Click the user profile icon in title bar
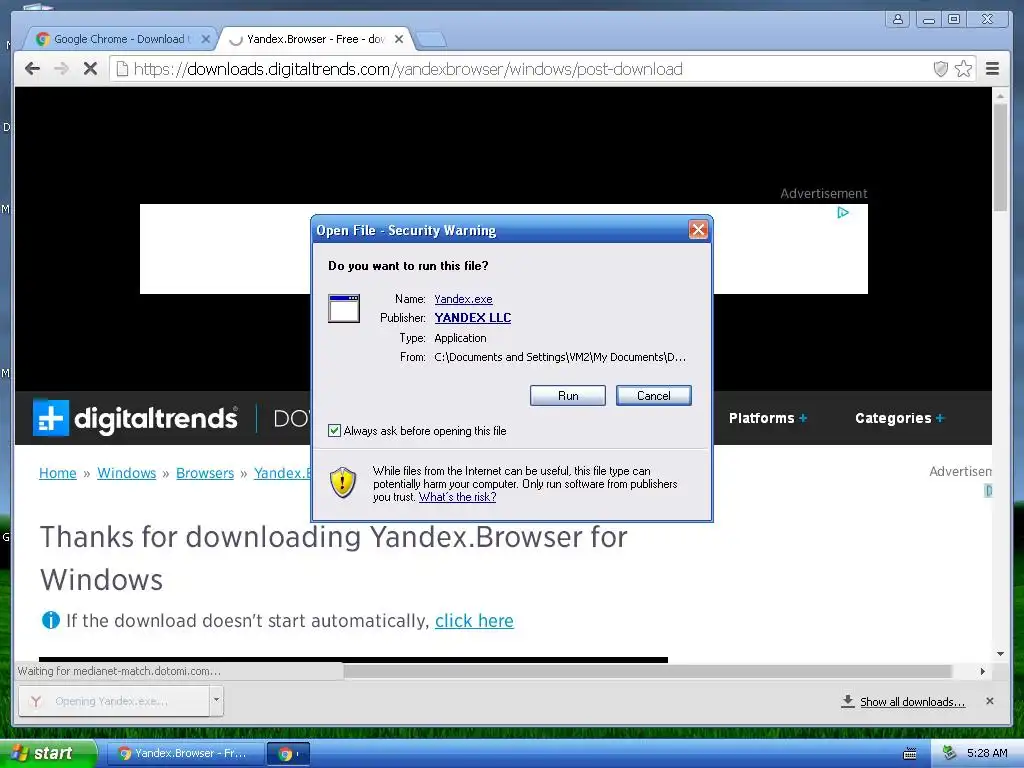This screenshot has height=768, width=1024. coord(898,19)
